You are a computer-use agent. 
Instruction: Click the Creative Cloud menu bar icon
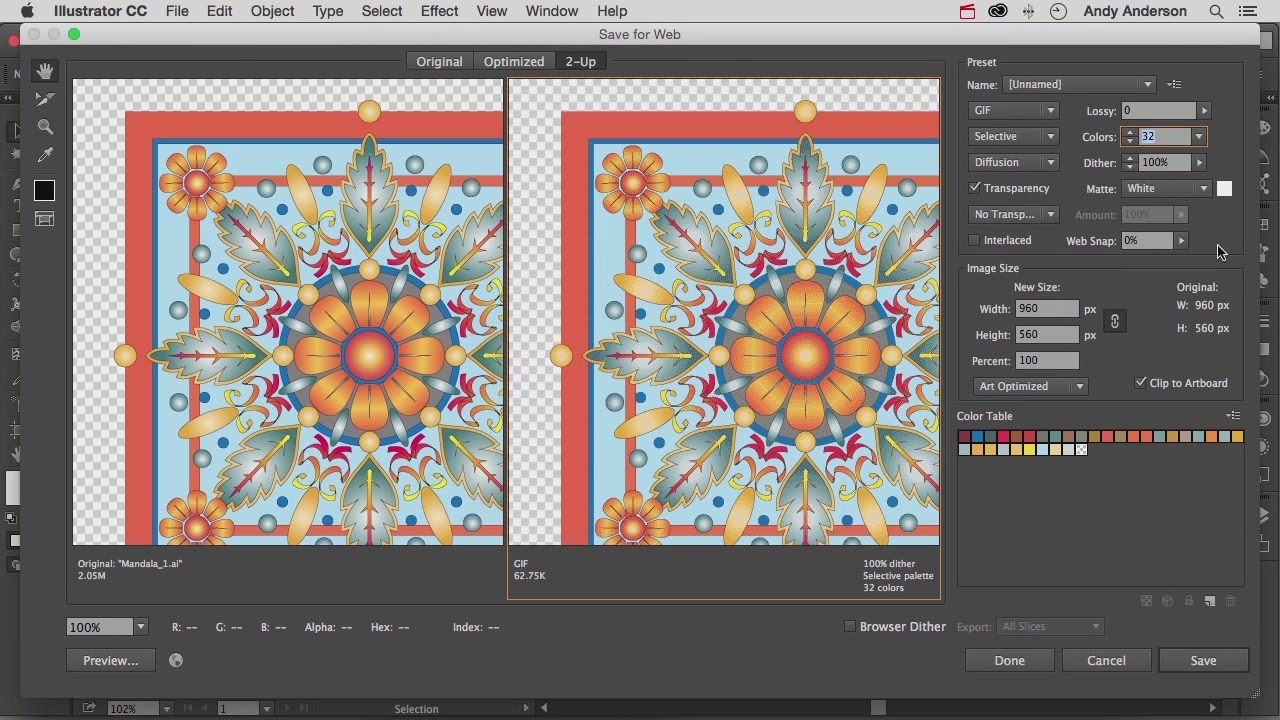(x=997, y=11)
